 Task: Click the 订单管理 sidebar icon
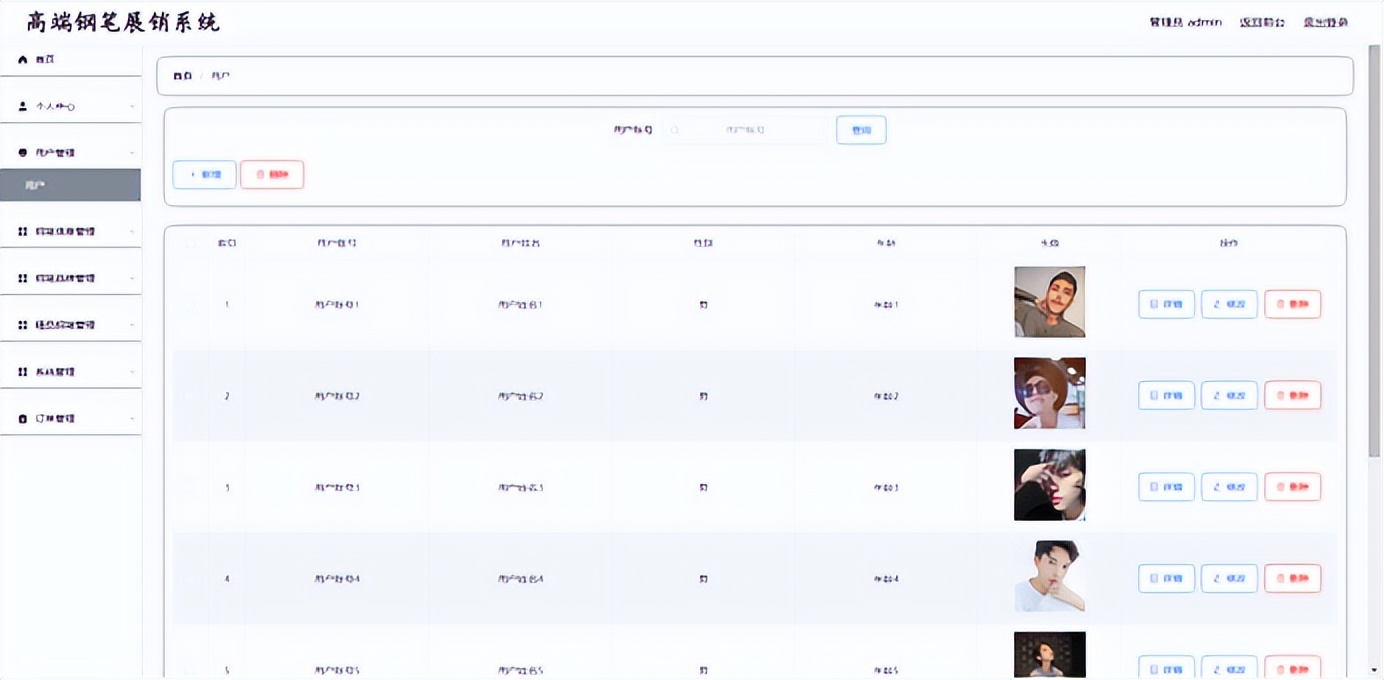coord(23,419)
